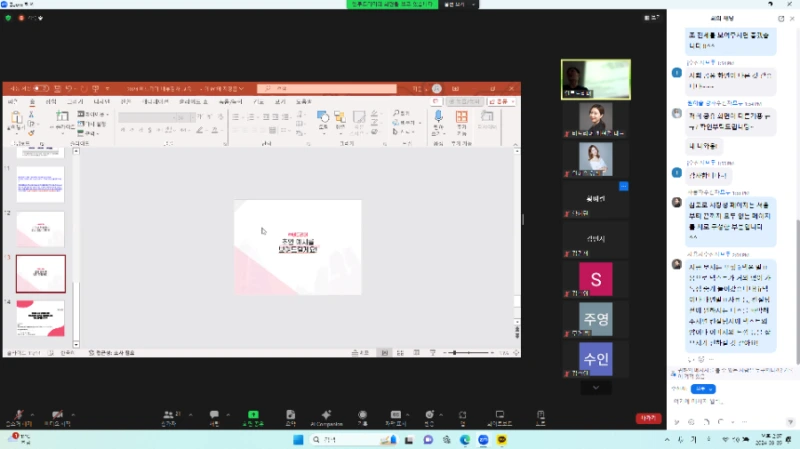Open Zoom reactions menu icon

(x=430, y=414)
